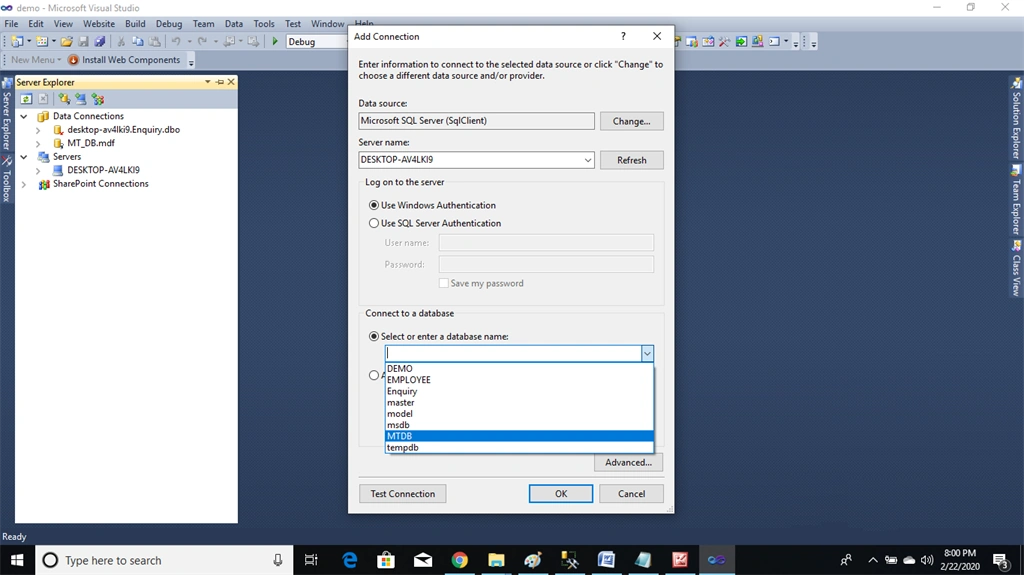Viewport: 1024px width, 575px height.
Task: Click database name input field
Action: 513,353
